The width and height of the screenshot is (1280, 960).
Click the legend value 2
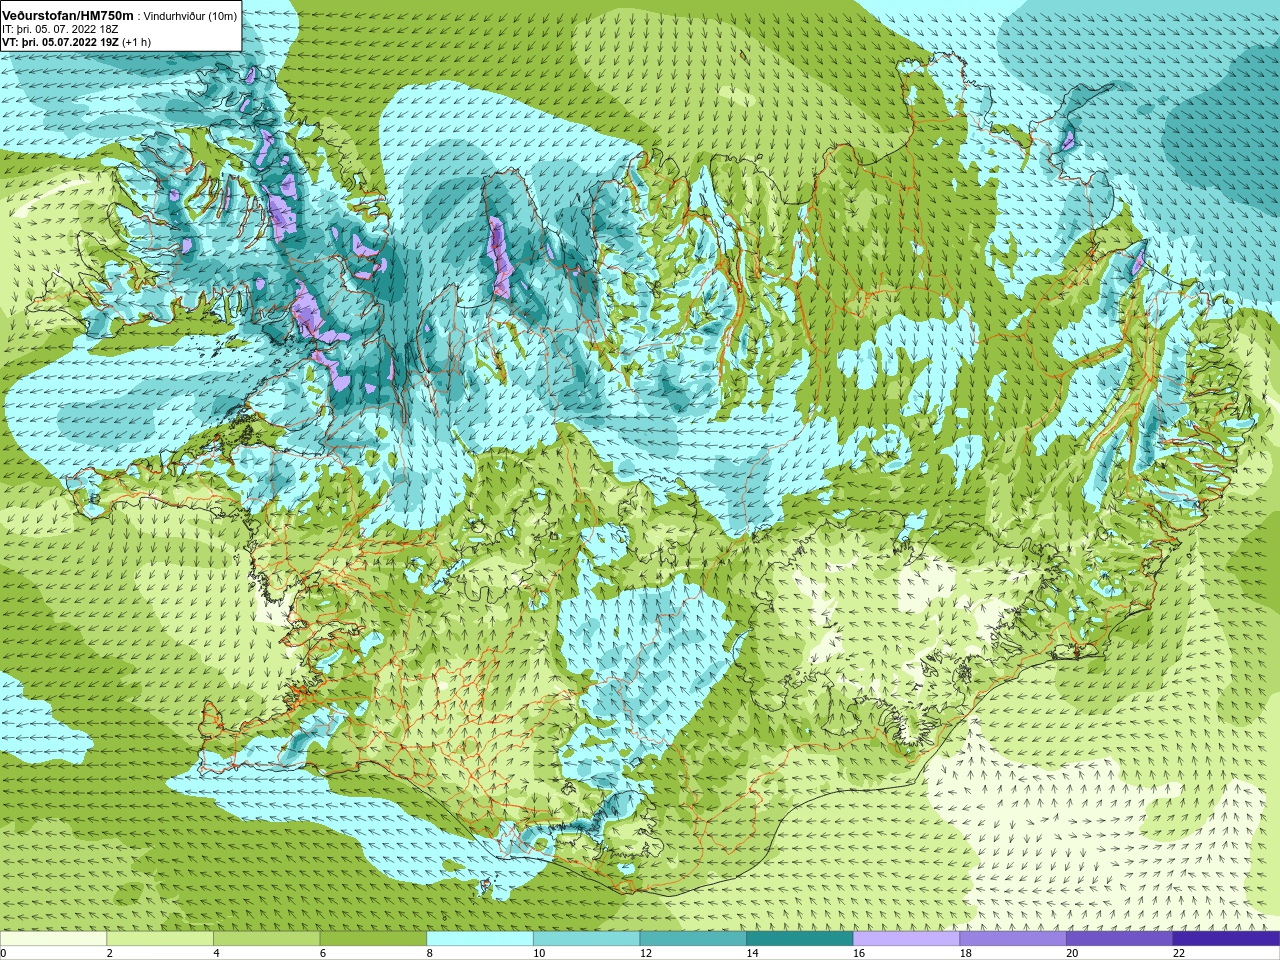click(110, 953)
